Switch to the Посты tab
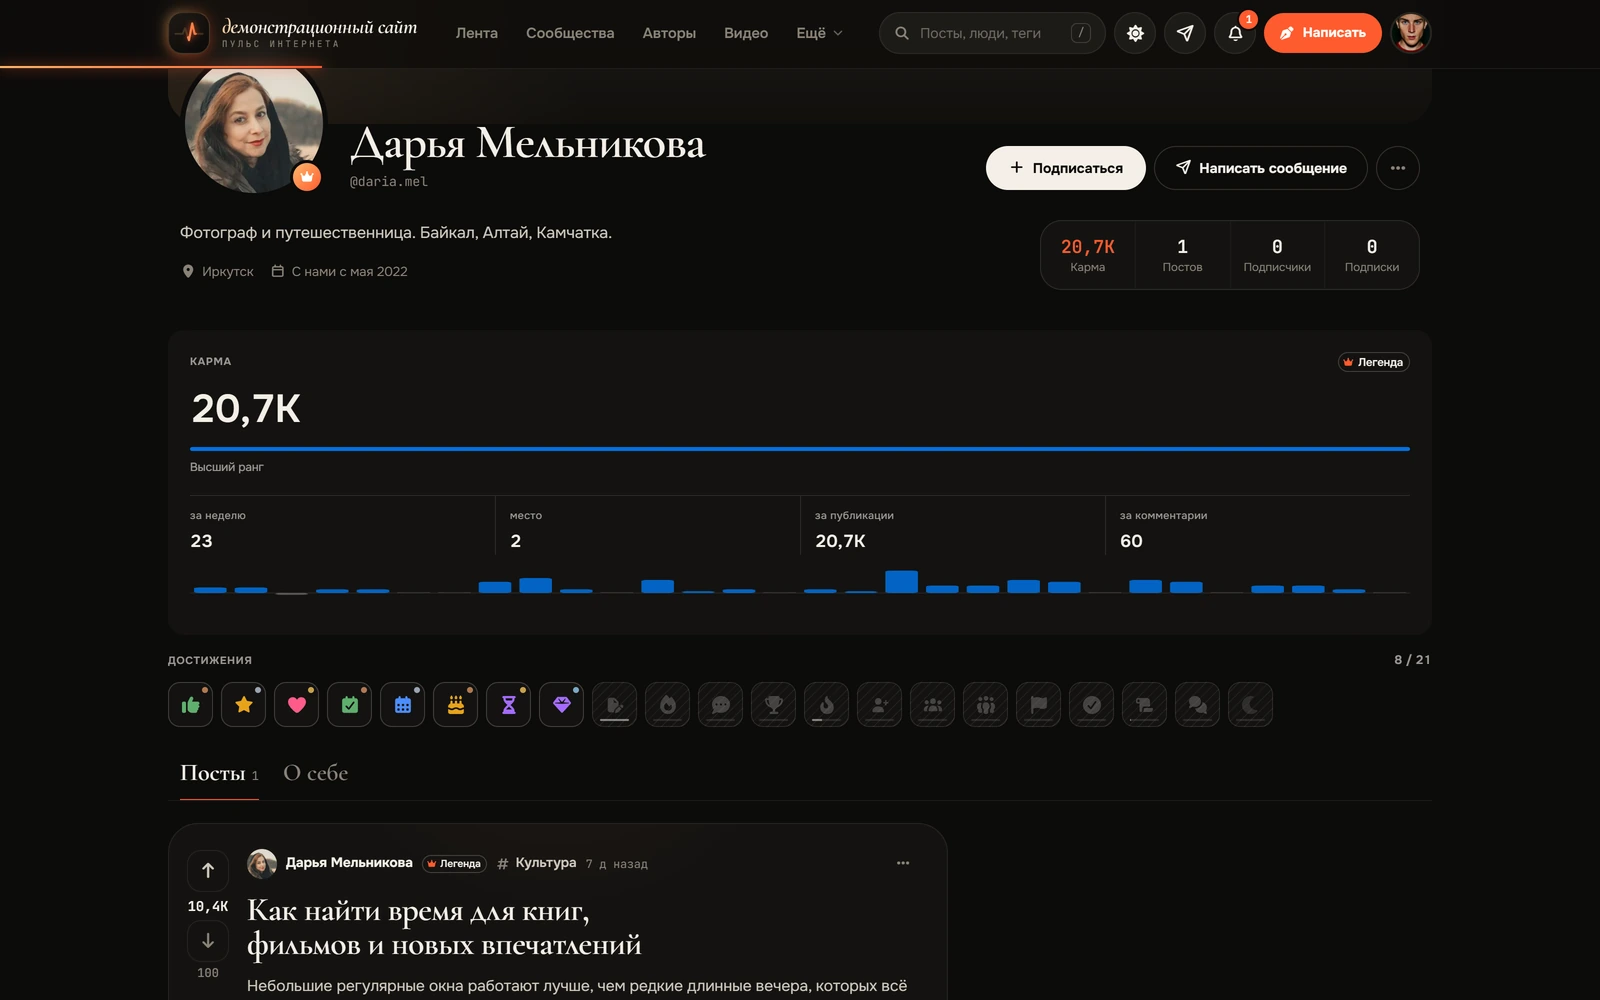Image resolution: width=1600 pixels, height=1000 pixels. [219, 773]
